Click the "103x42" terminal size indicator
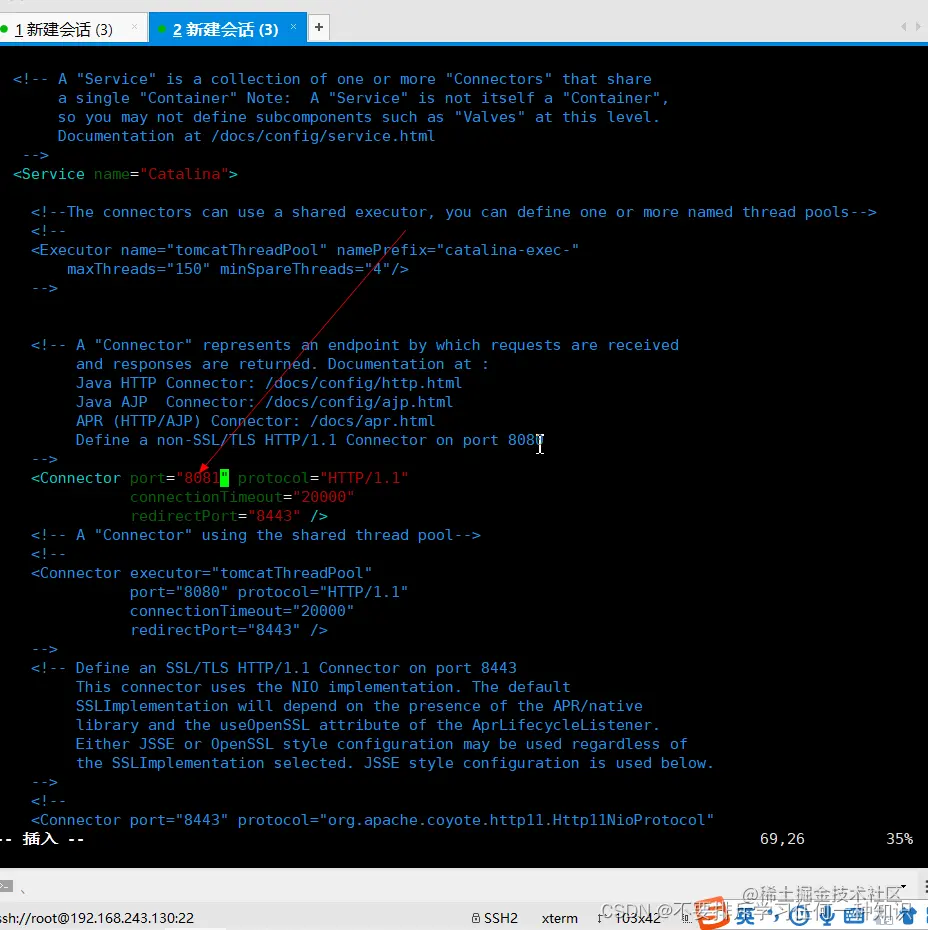Viewport: 928px width, 930px height. pyautogui.click(x=637, y=918)
